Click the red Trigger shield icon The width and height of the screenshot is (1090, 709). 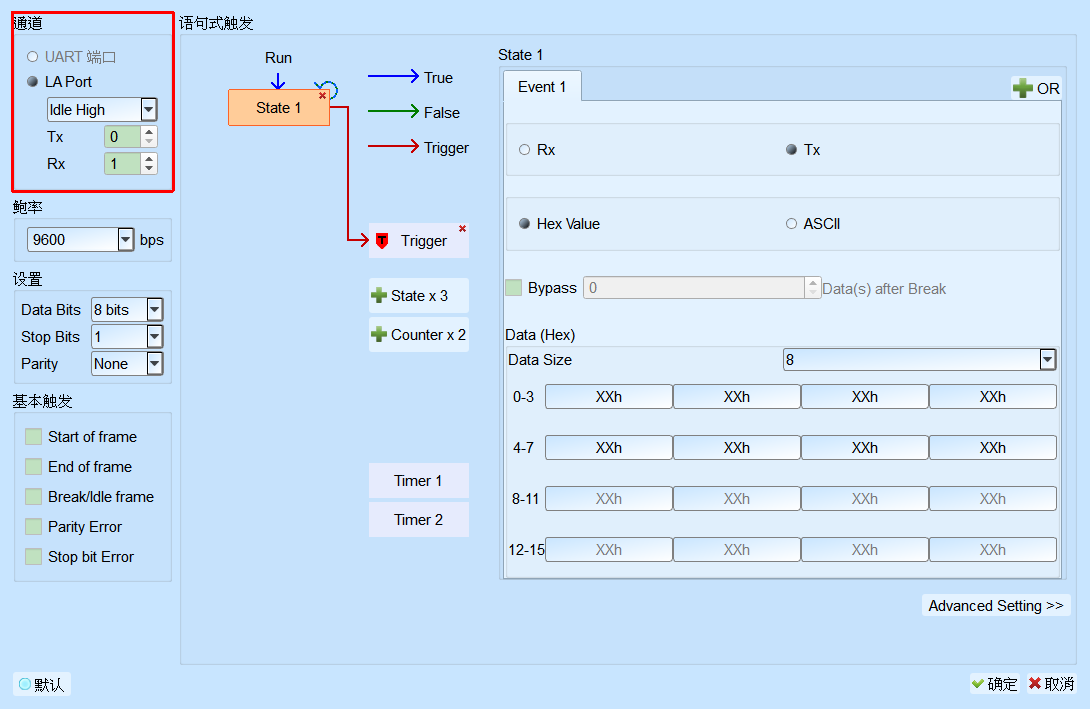click(382, 241)
